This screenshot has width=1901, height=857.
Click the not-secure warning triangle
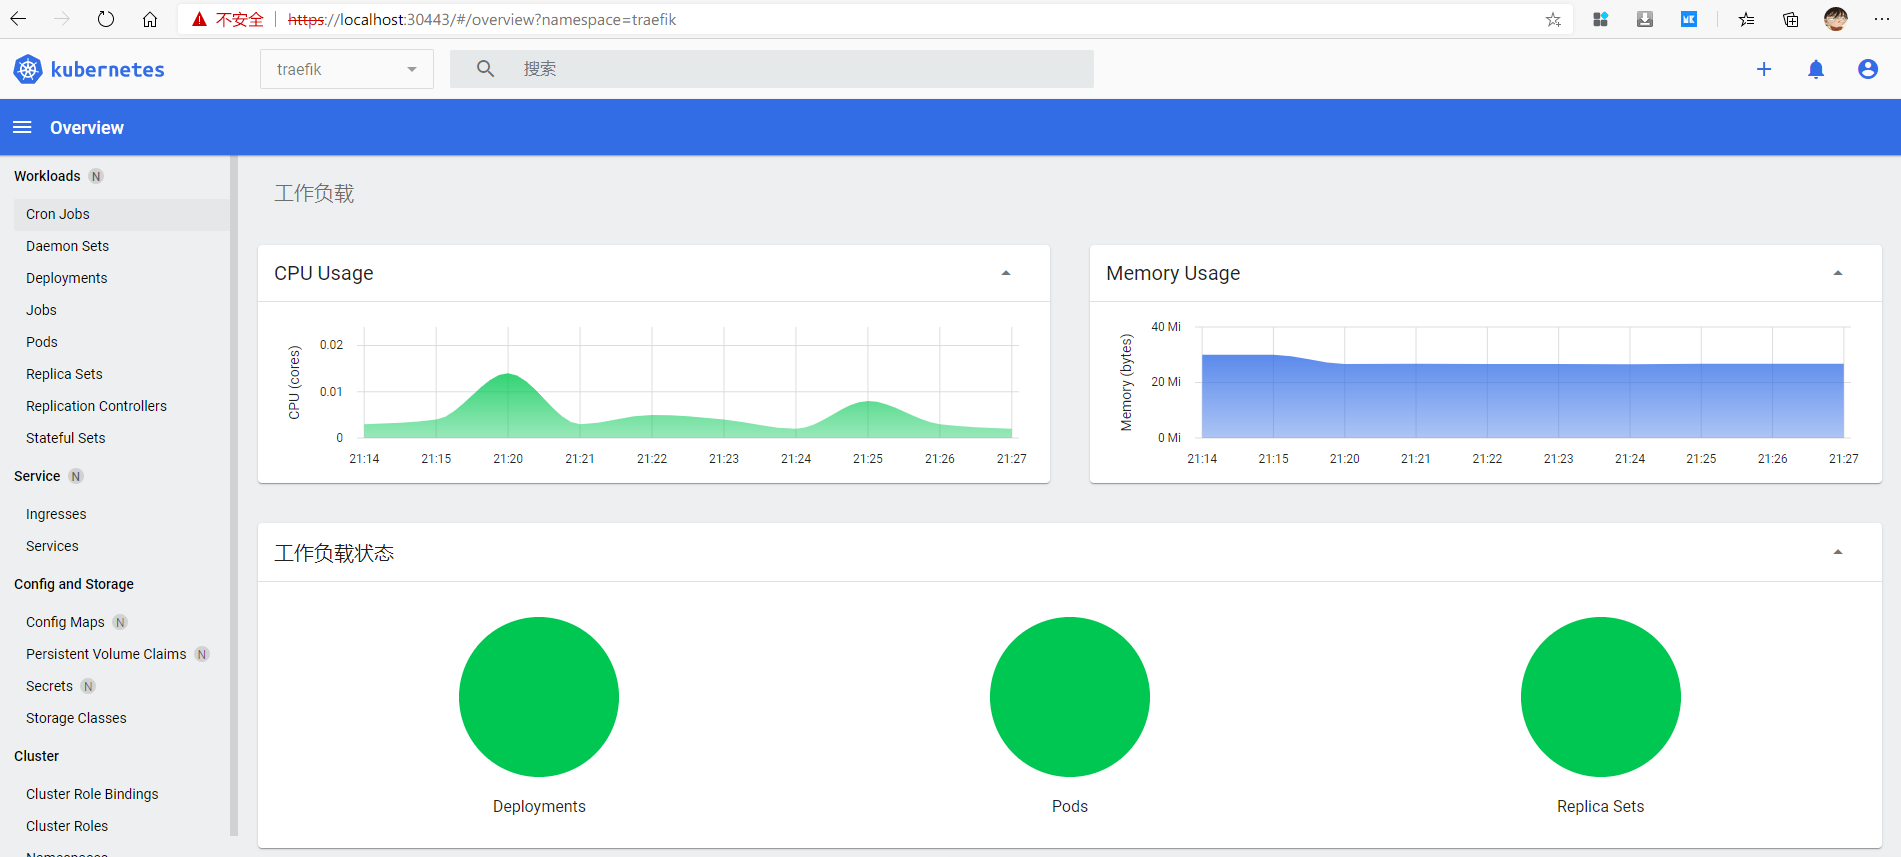[199, 19]
